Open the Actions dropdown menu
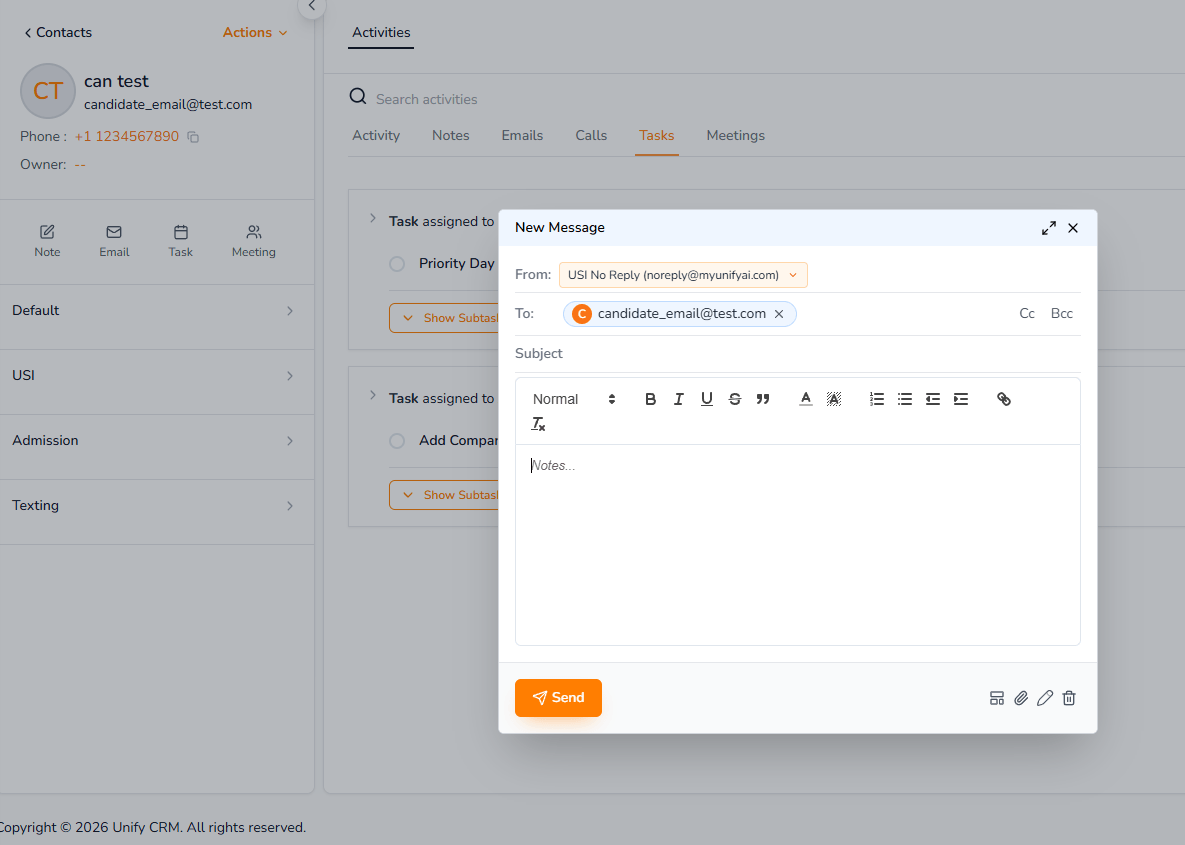Screen dimensions: 1185x845 click(254, 32)
